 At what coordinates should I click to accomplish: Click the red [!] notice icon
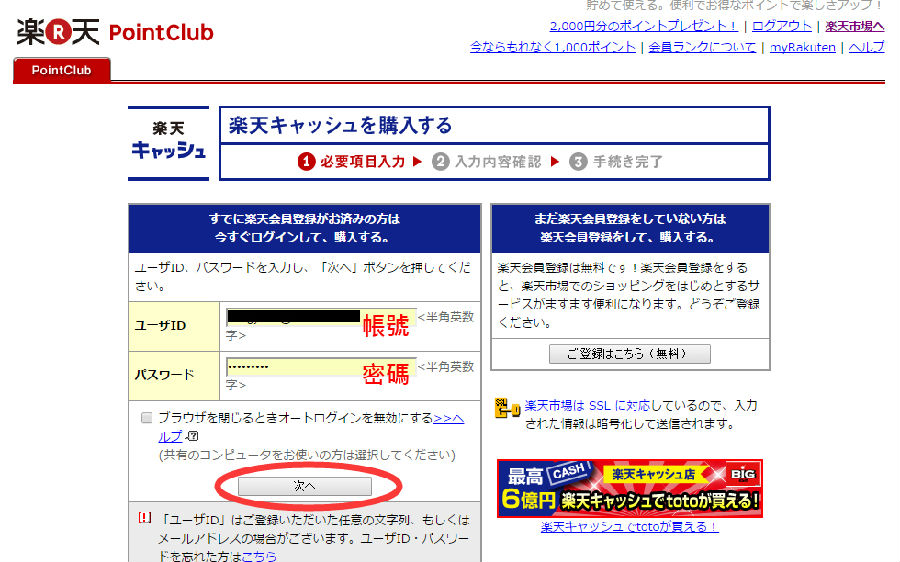click(x=145, y=518)
